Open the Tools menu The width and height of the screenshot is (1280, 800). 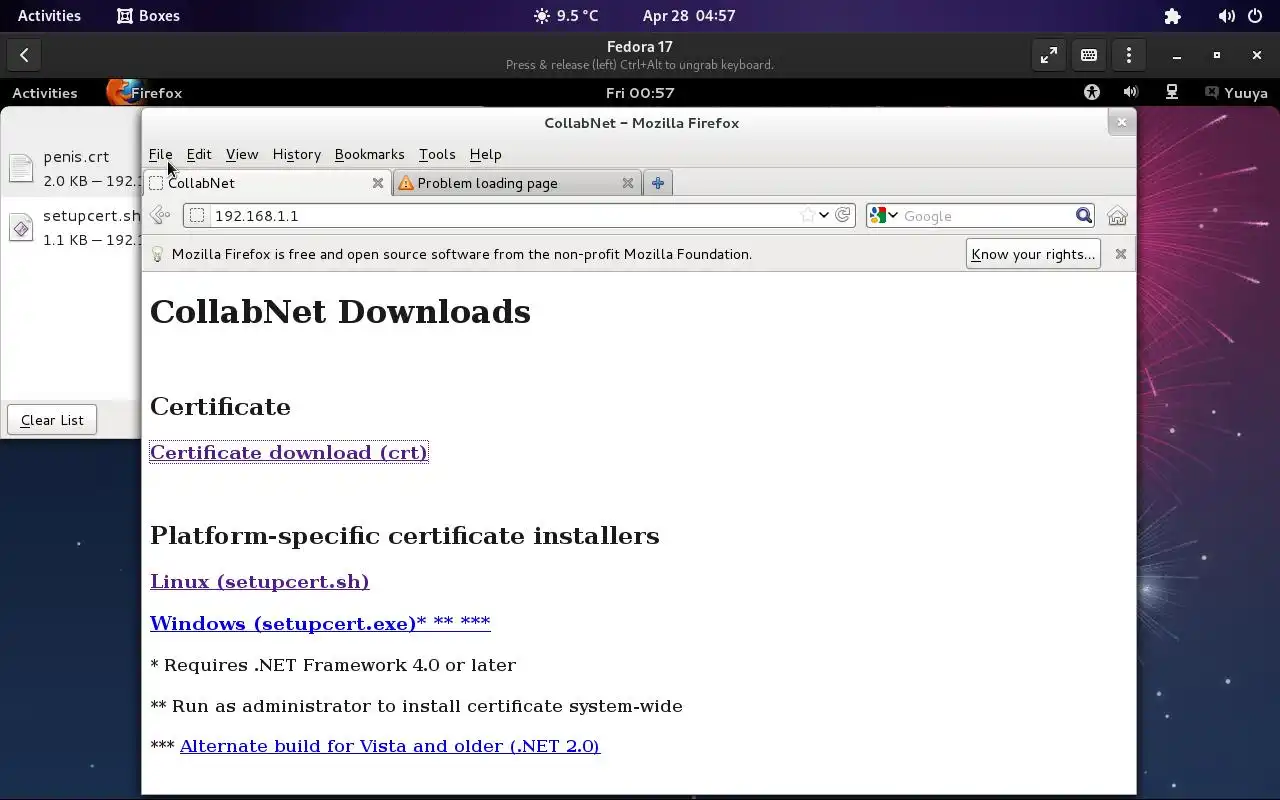(x=437, y=154)
